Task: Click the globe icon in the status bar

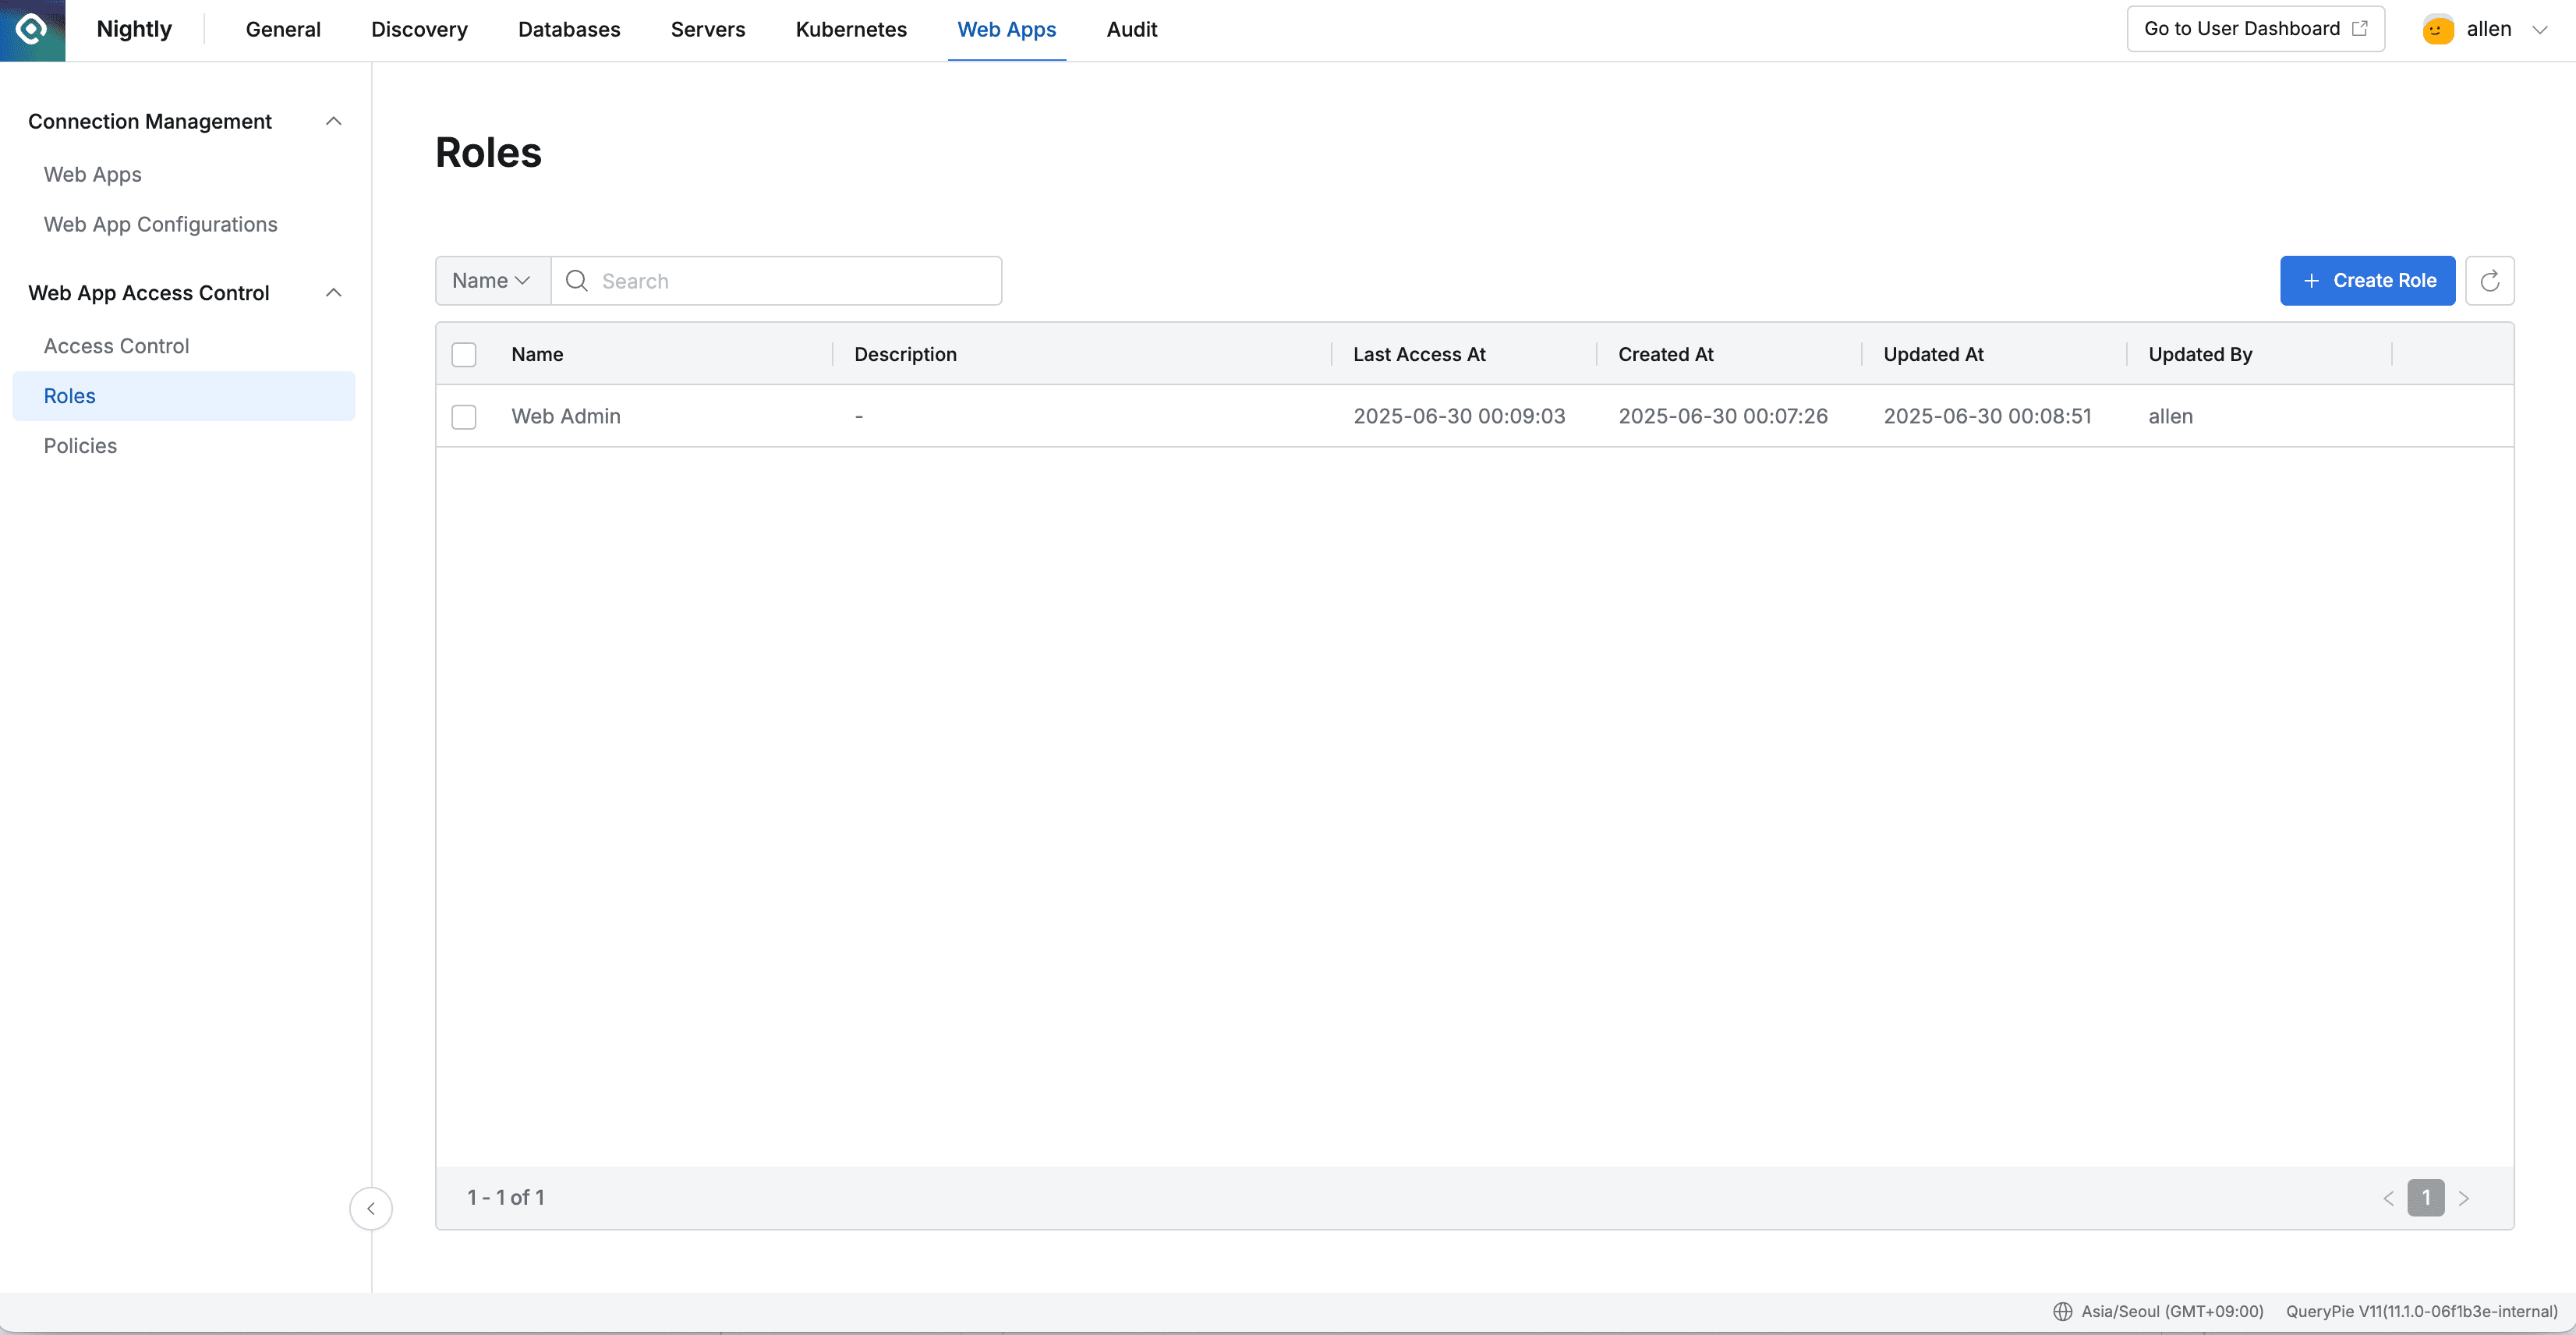Action: (2064, 1310)
